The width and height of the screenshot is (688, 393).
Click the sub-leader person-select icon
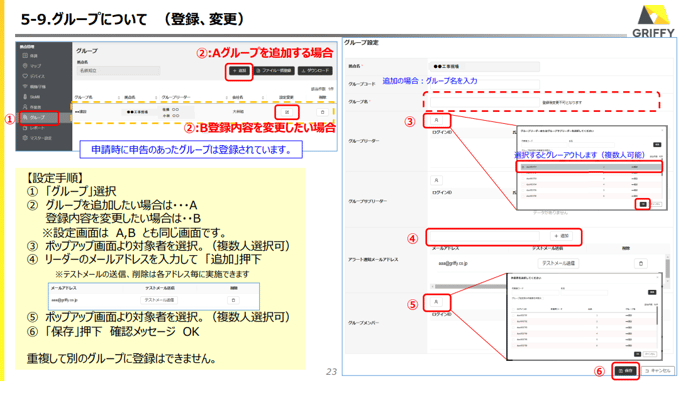coord(436,180)
